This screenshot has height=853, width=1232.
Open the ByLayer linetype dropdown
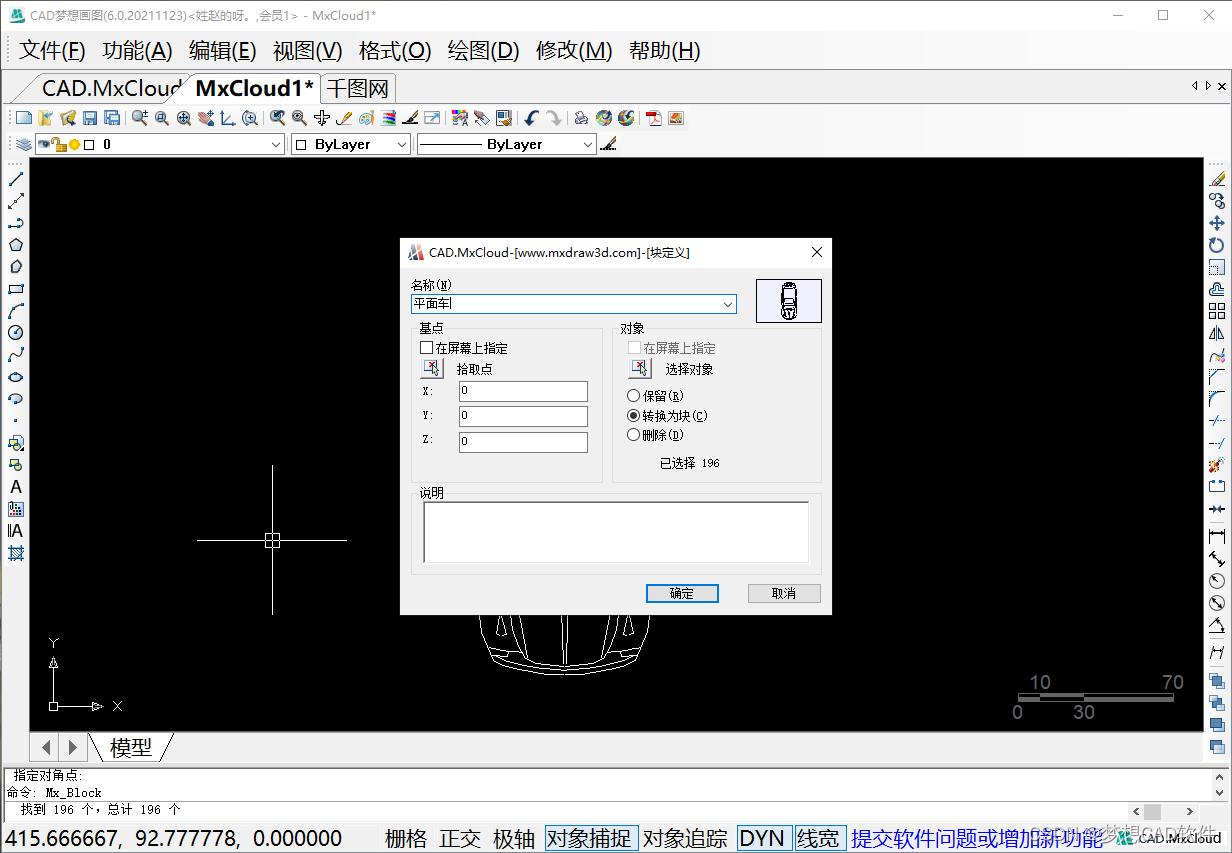[x=588, y=145]
